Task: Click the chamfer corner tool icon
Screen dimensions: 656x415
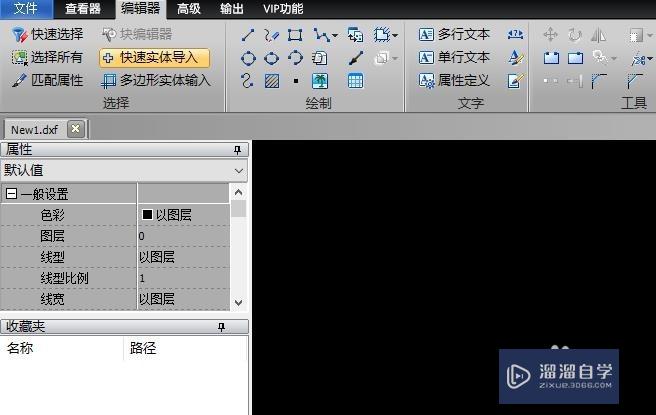Action: pyautogui.click(x=635, y=81)
